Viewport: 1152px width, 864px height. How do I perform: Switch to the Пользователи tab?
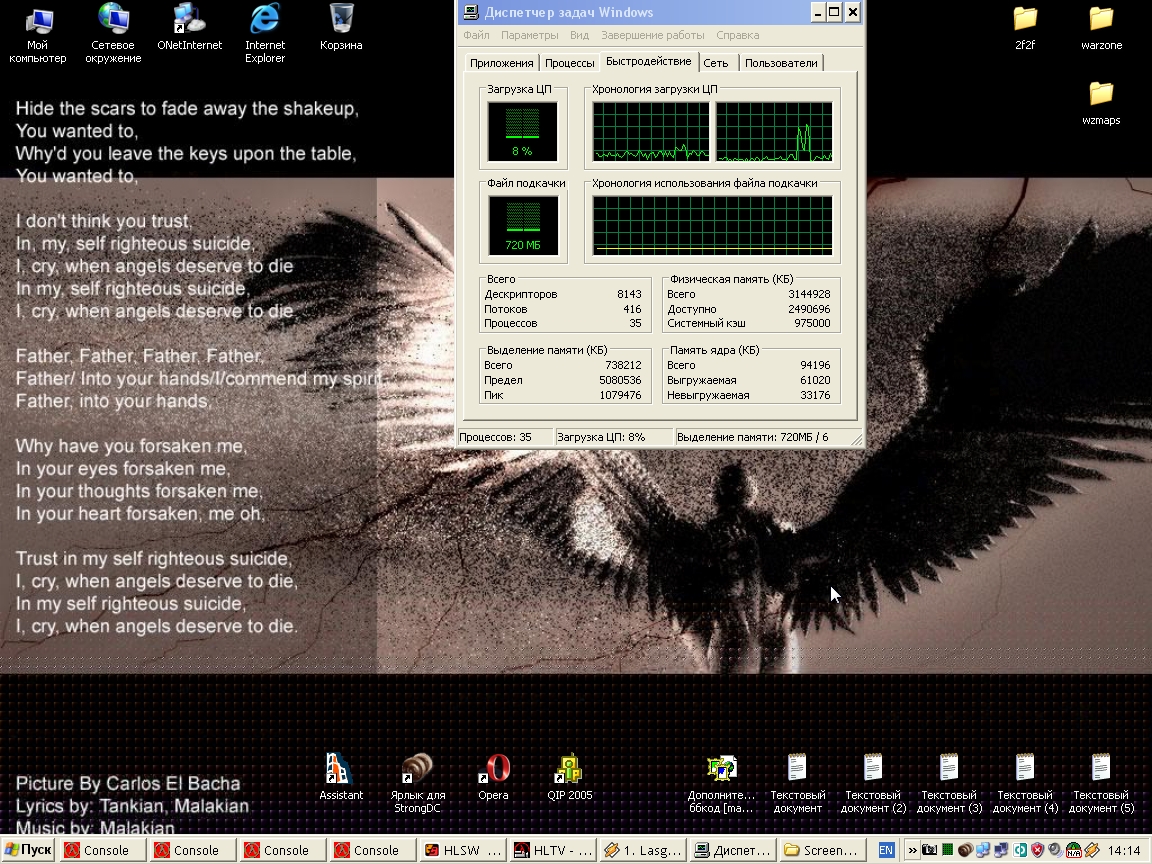(781, 63)
